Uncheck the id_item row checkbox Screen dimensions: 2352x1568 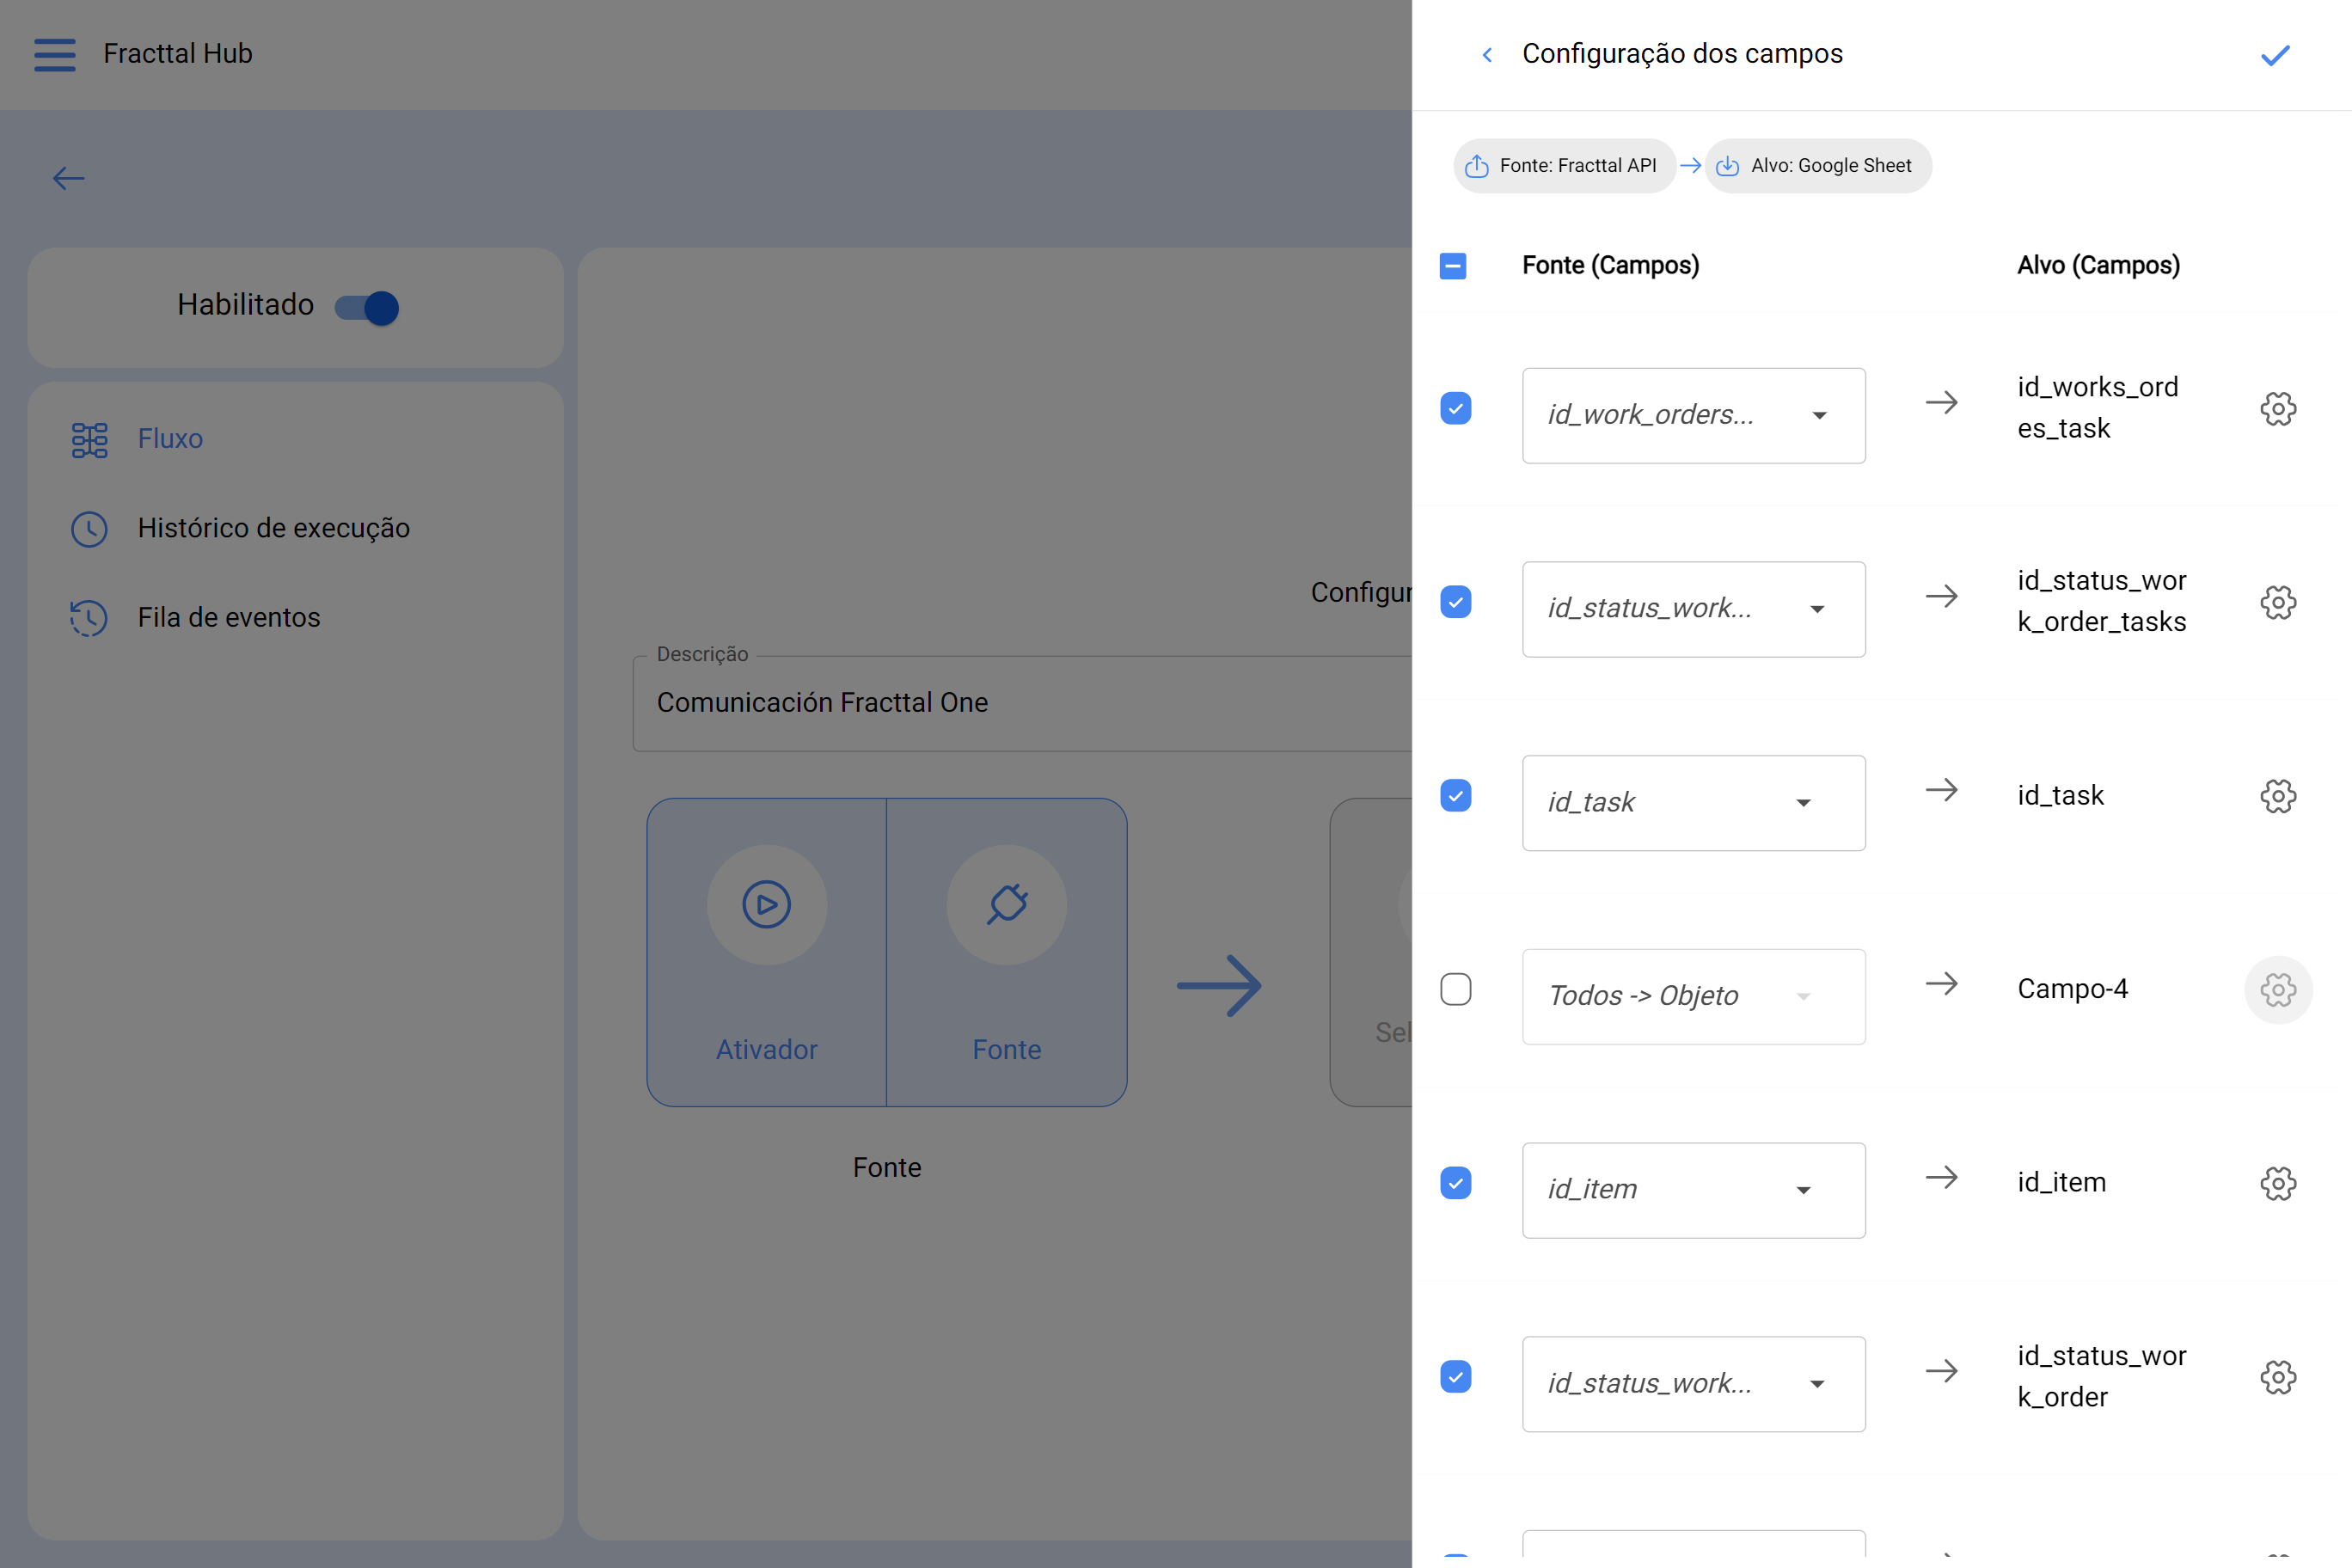(1455, 1183)
